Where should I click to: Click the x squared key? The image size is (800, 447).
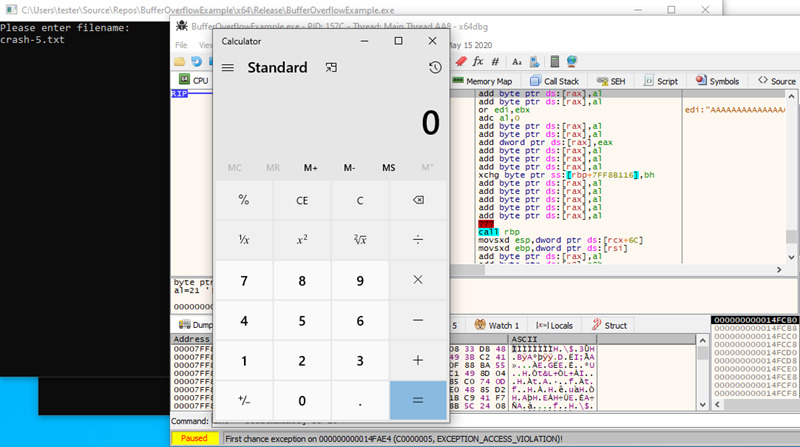[x=302, y=239]
